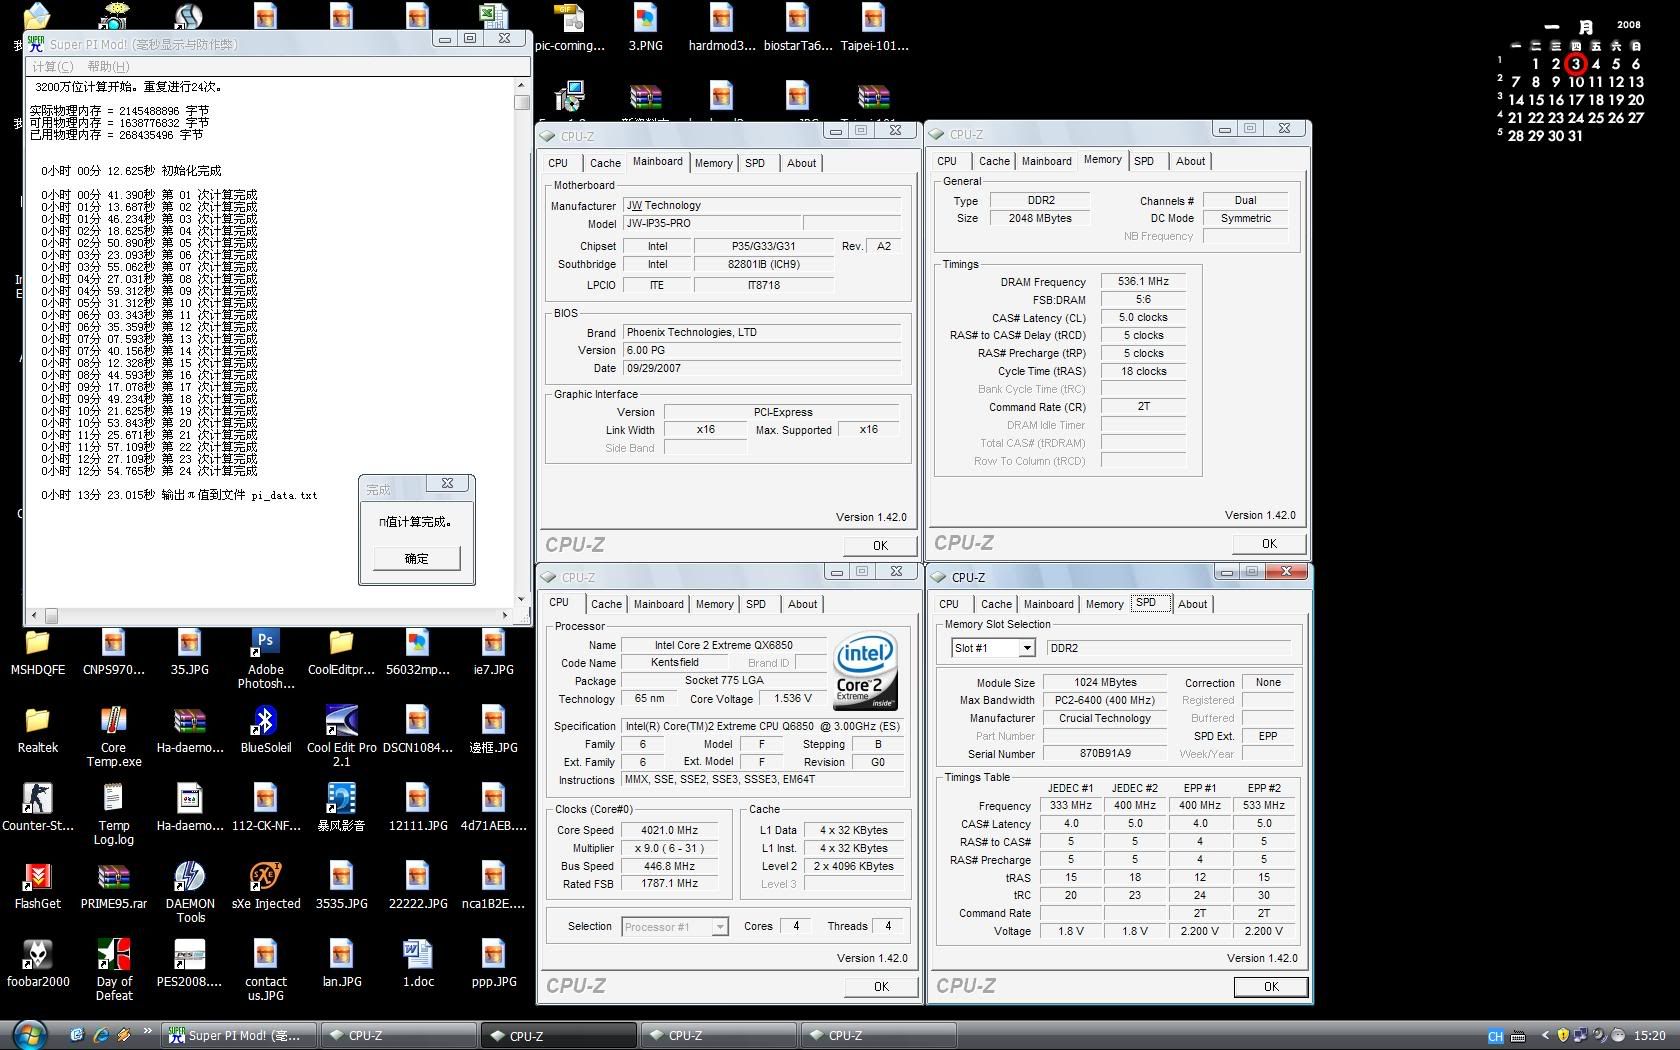1680x1050 pixels.
Task: Click the FSB:DRAM 5:6 ratio value
Action: (x=1143, y=300)
